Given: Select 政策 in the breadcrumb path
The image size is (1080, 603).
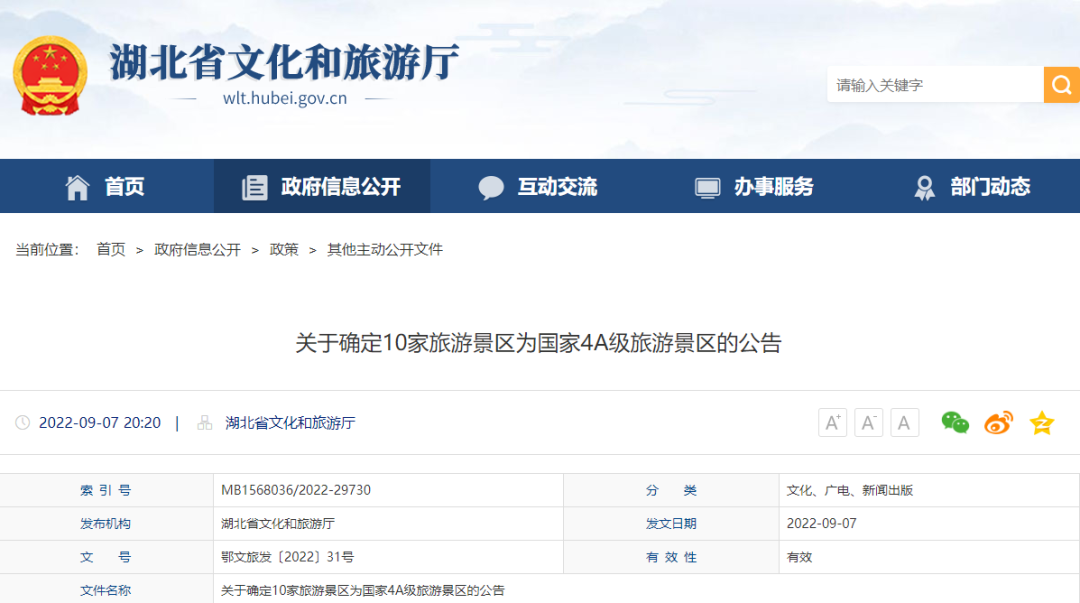Looking at the screenshot, I should click(284, 250).
